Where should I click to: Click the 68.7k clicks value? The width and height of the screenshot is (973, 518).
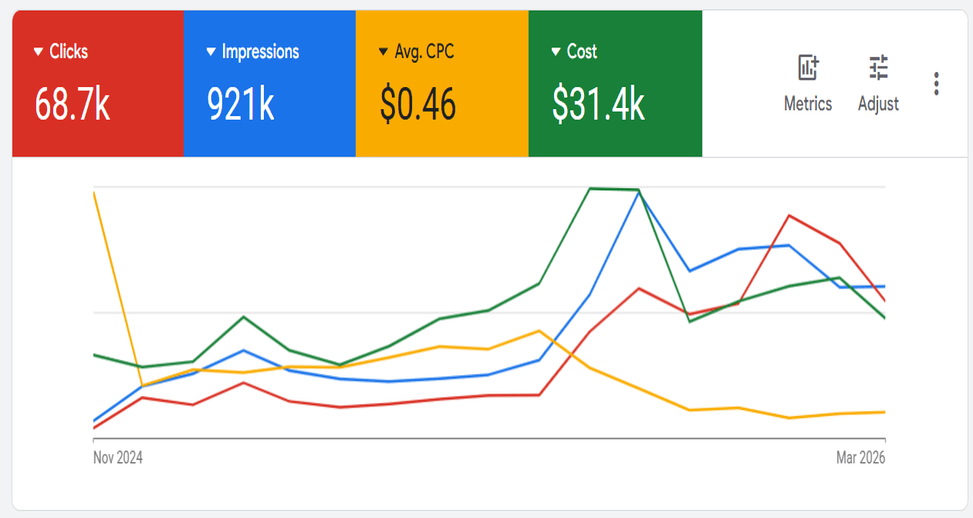72,104
